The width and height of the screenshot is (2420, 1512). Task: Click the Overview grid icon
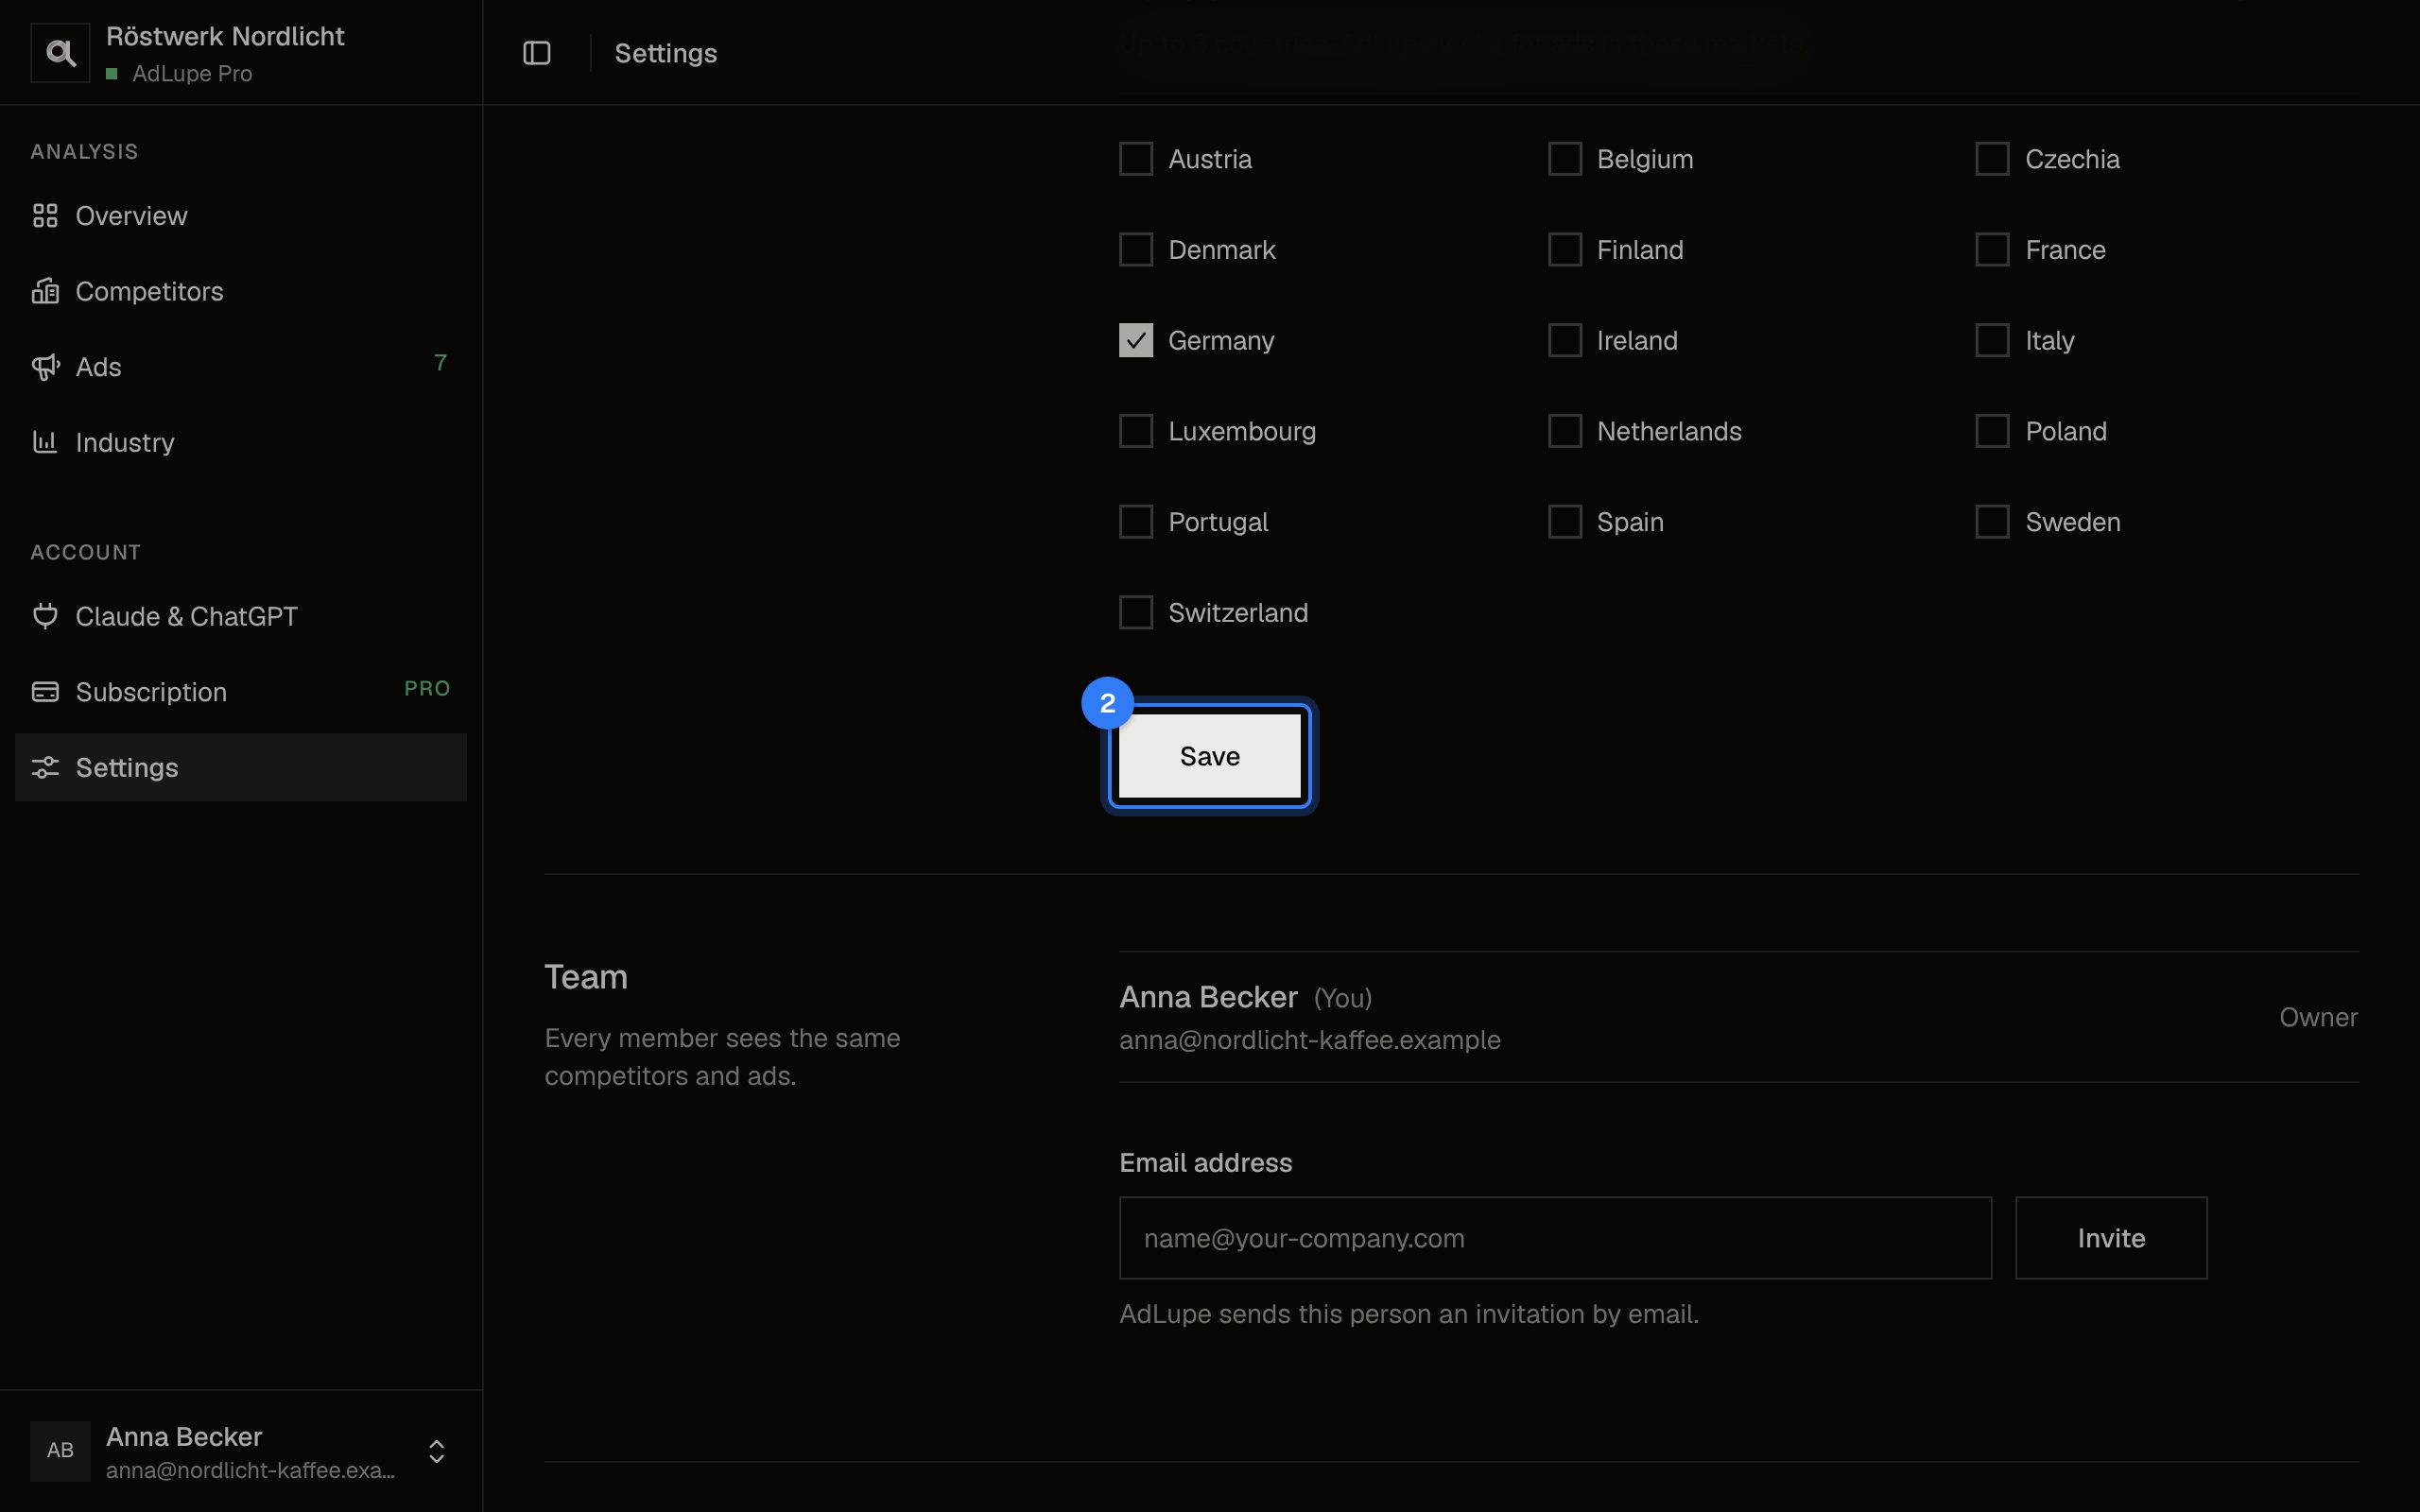45,215
